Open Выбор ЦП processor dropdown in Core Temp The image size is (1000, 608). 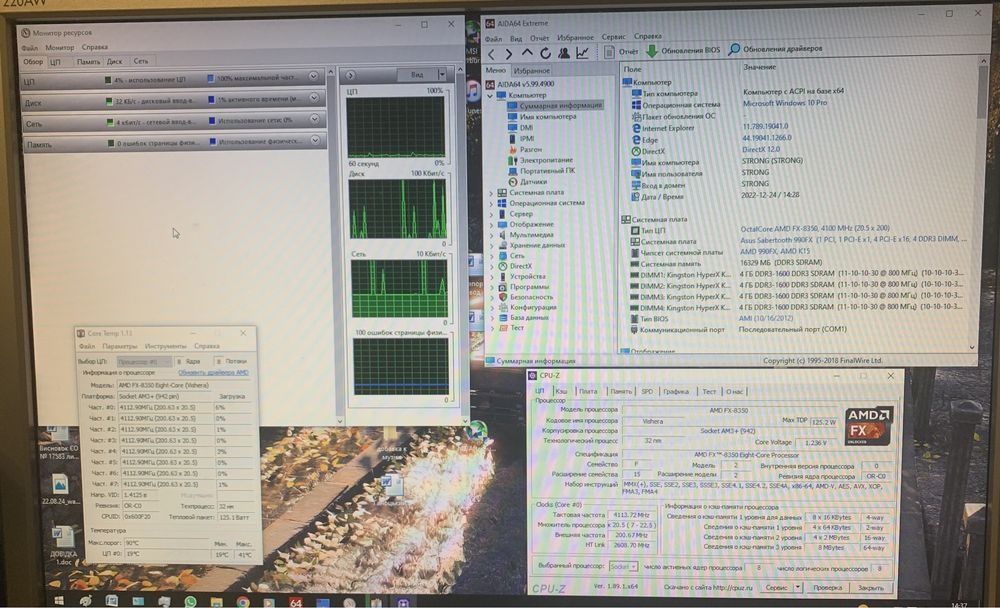click(144, 362)
